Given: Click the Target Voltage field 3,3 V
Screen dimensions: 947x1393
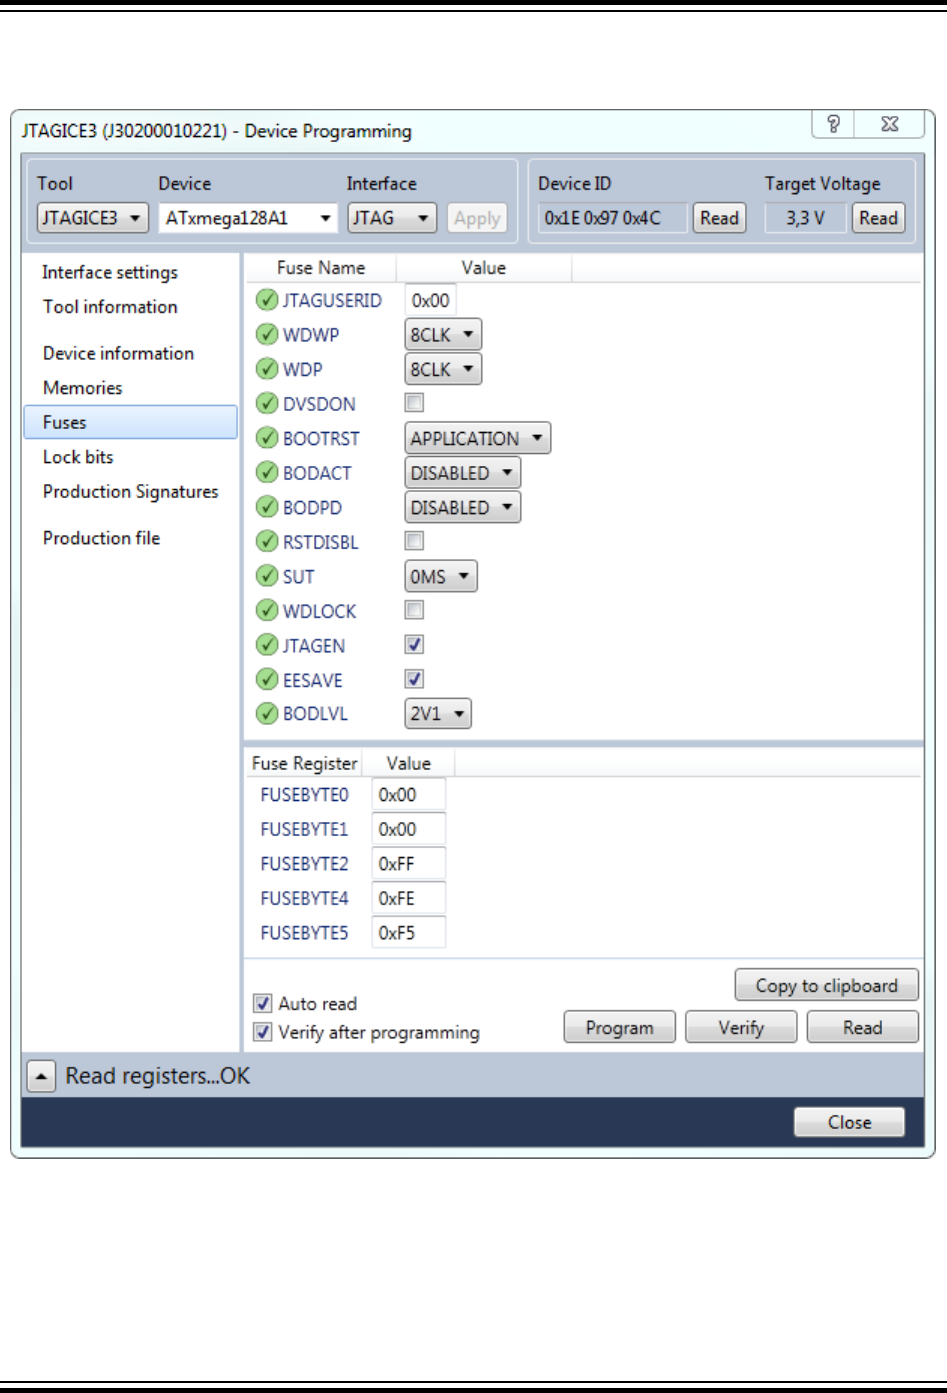Looking at the screenshot, I should (806, 218).
